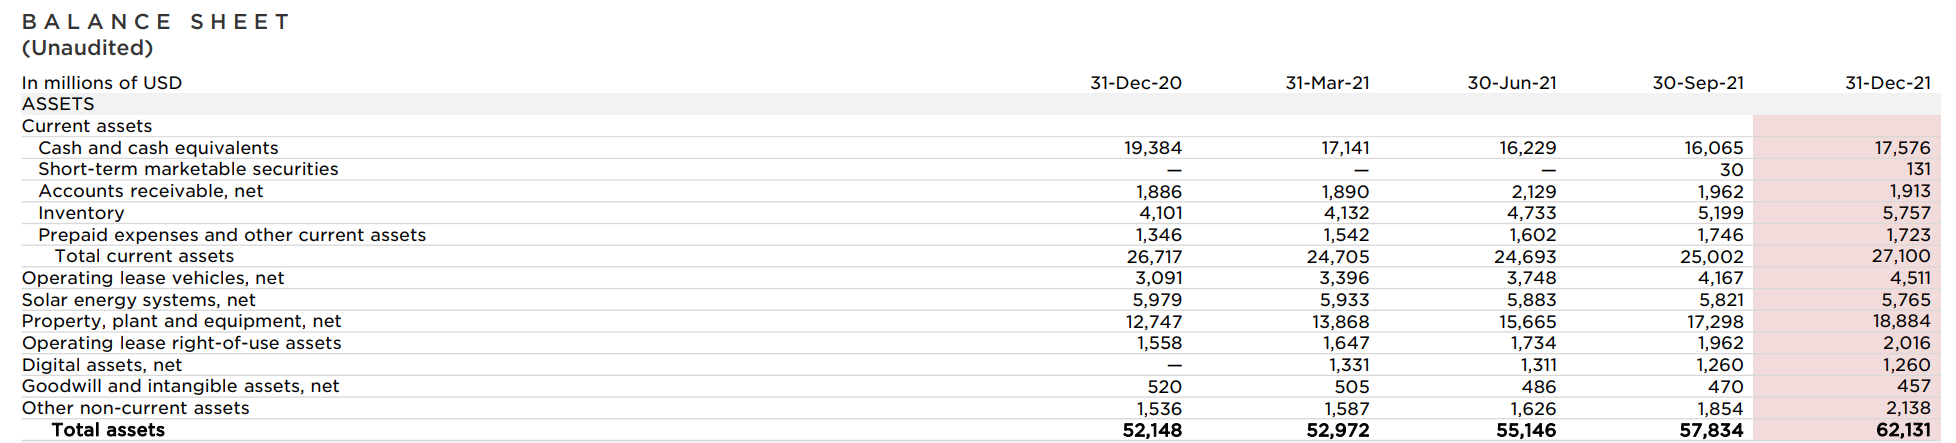
Task: Click Goodwill and intangible assets, net label
Action: click(180, 386)
